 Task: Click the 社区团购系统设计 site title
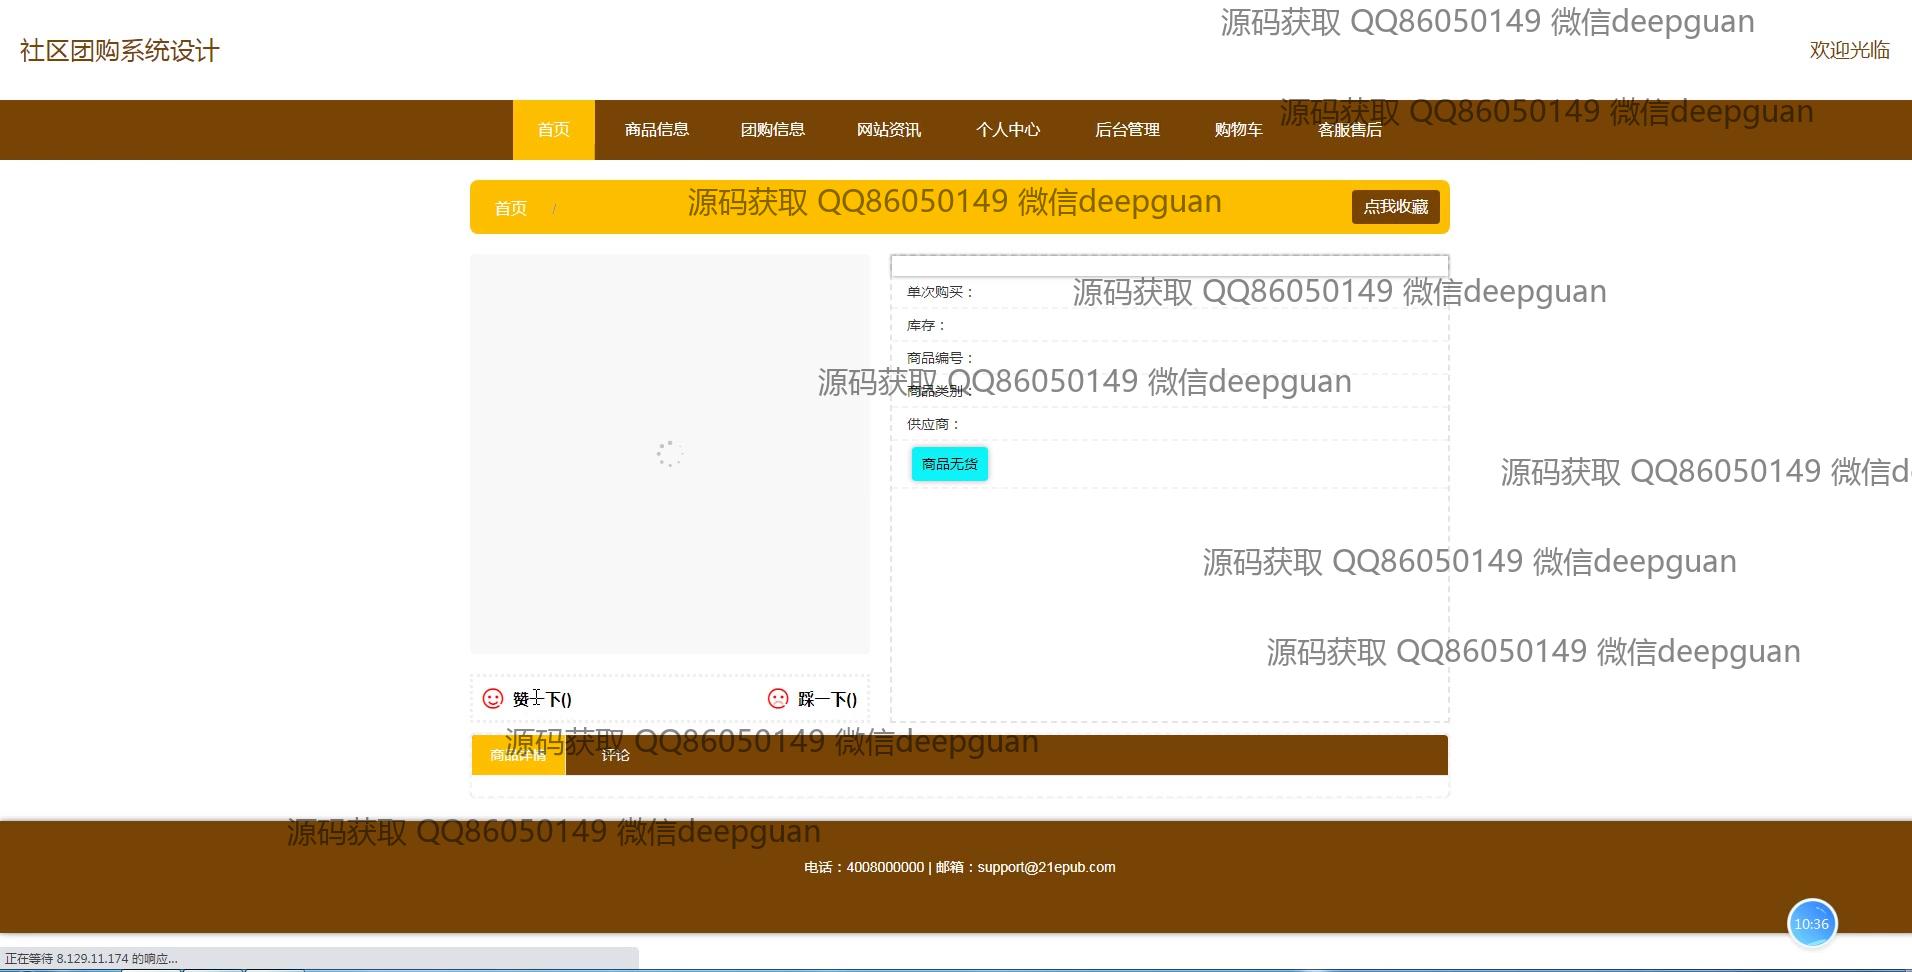tap(120, 51)
